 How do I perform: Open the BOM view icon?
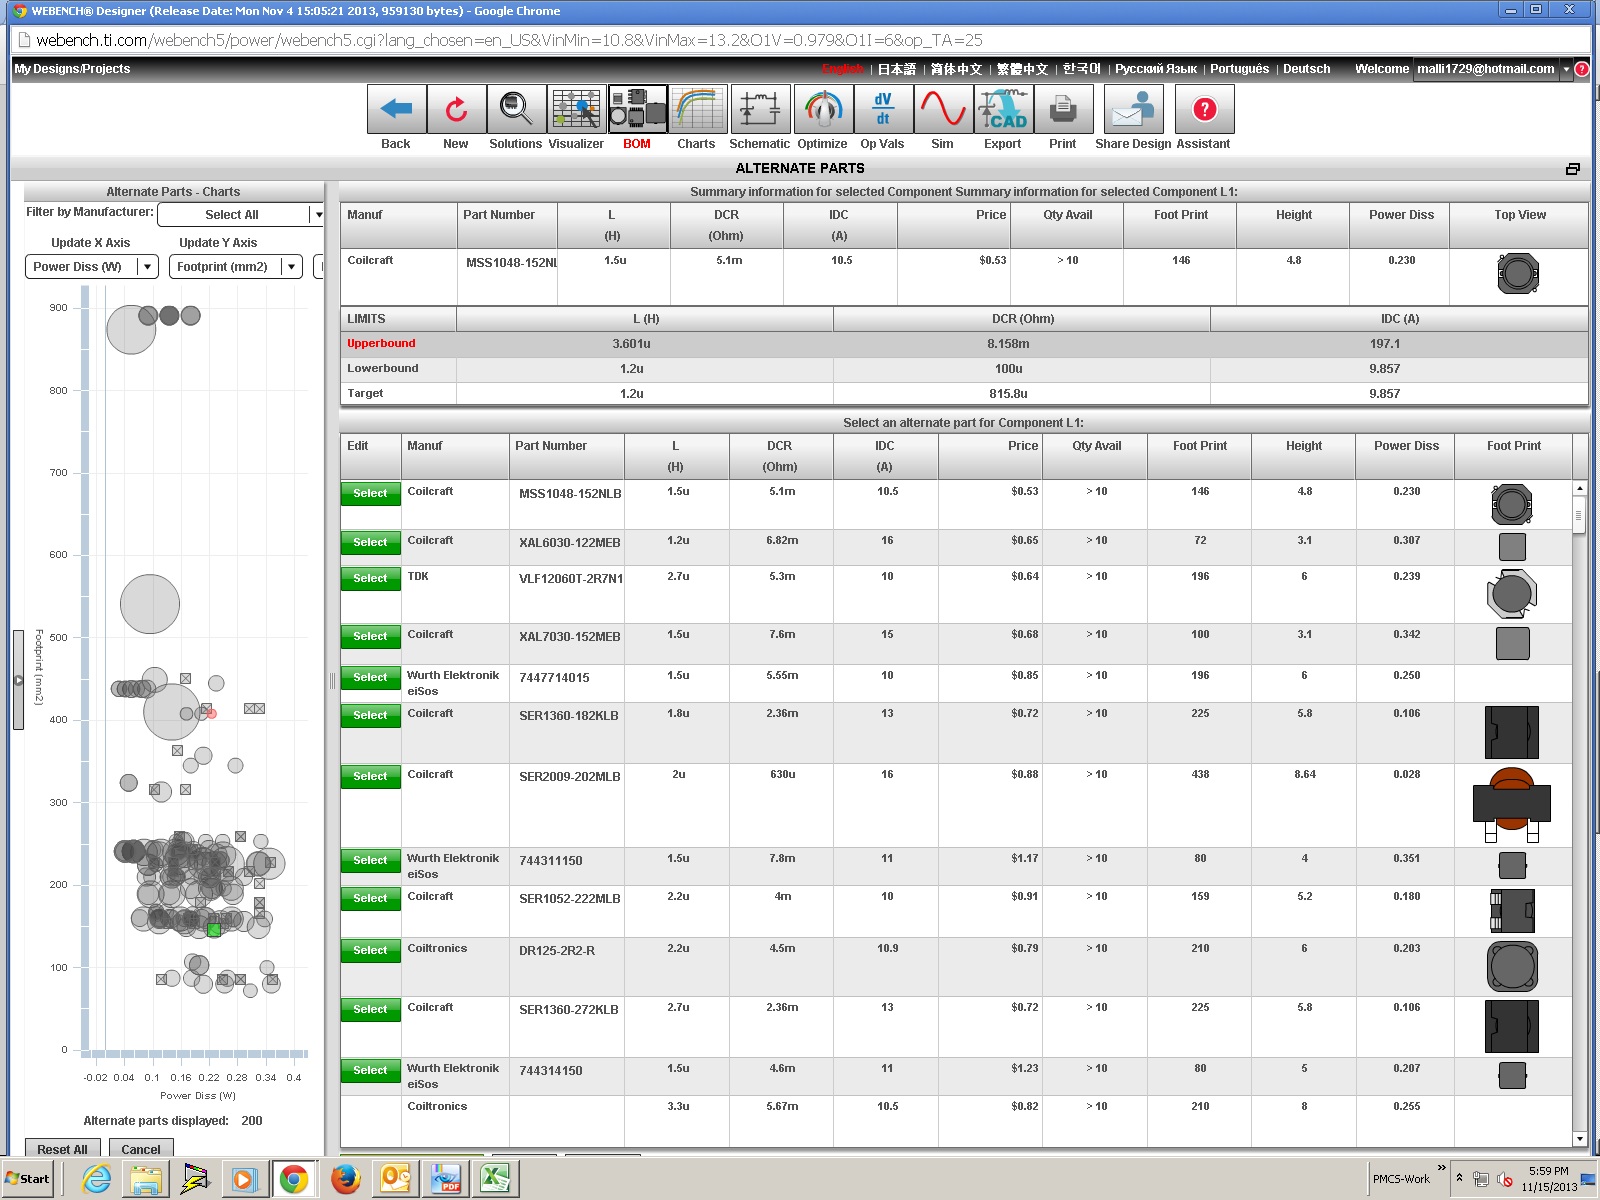[637, 109]
